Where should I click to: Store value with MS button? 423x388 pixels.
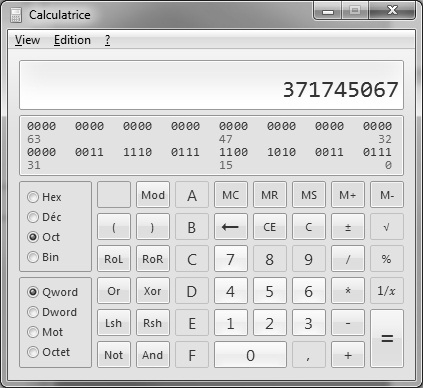tap(309, 195)
